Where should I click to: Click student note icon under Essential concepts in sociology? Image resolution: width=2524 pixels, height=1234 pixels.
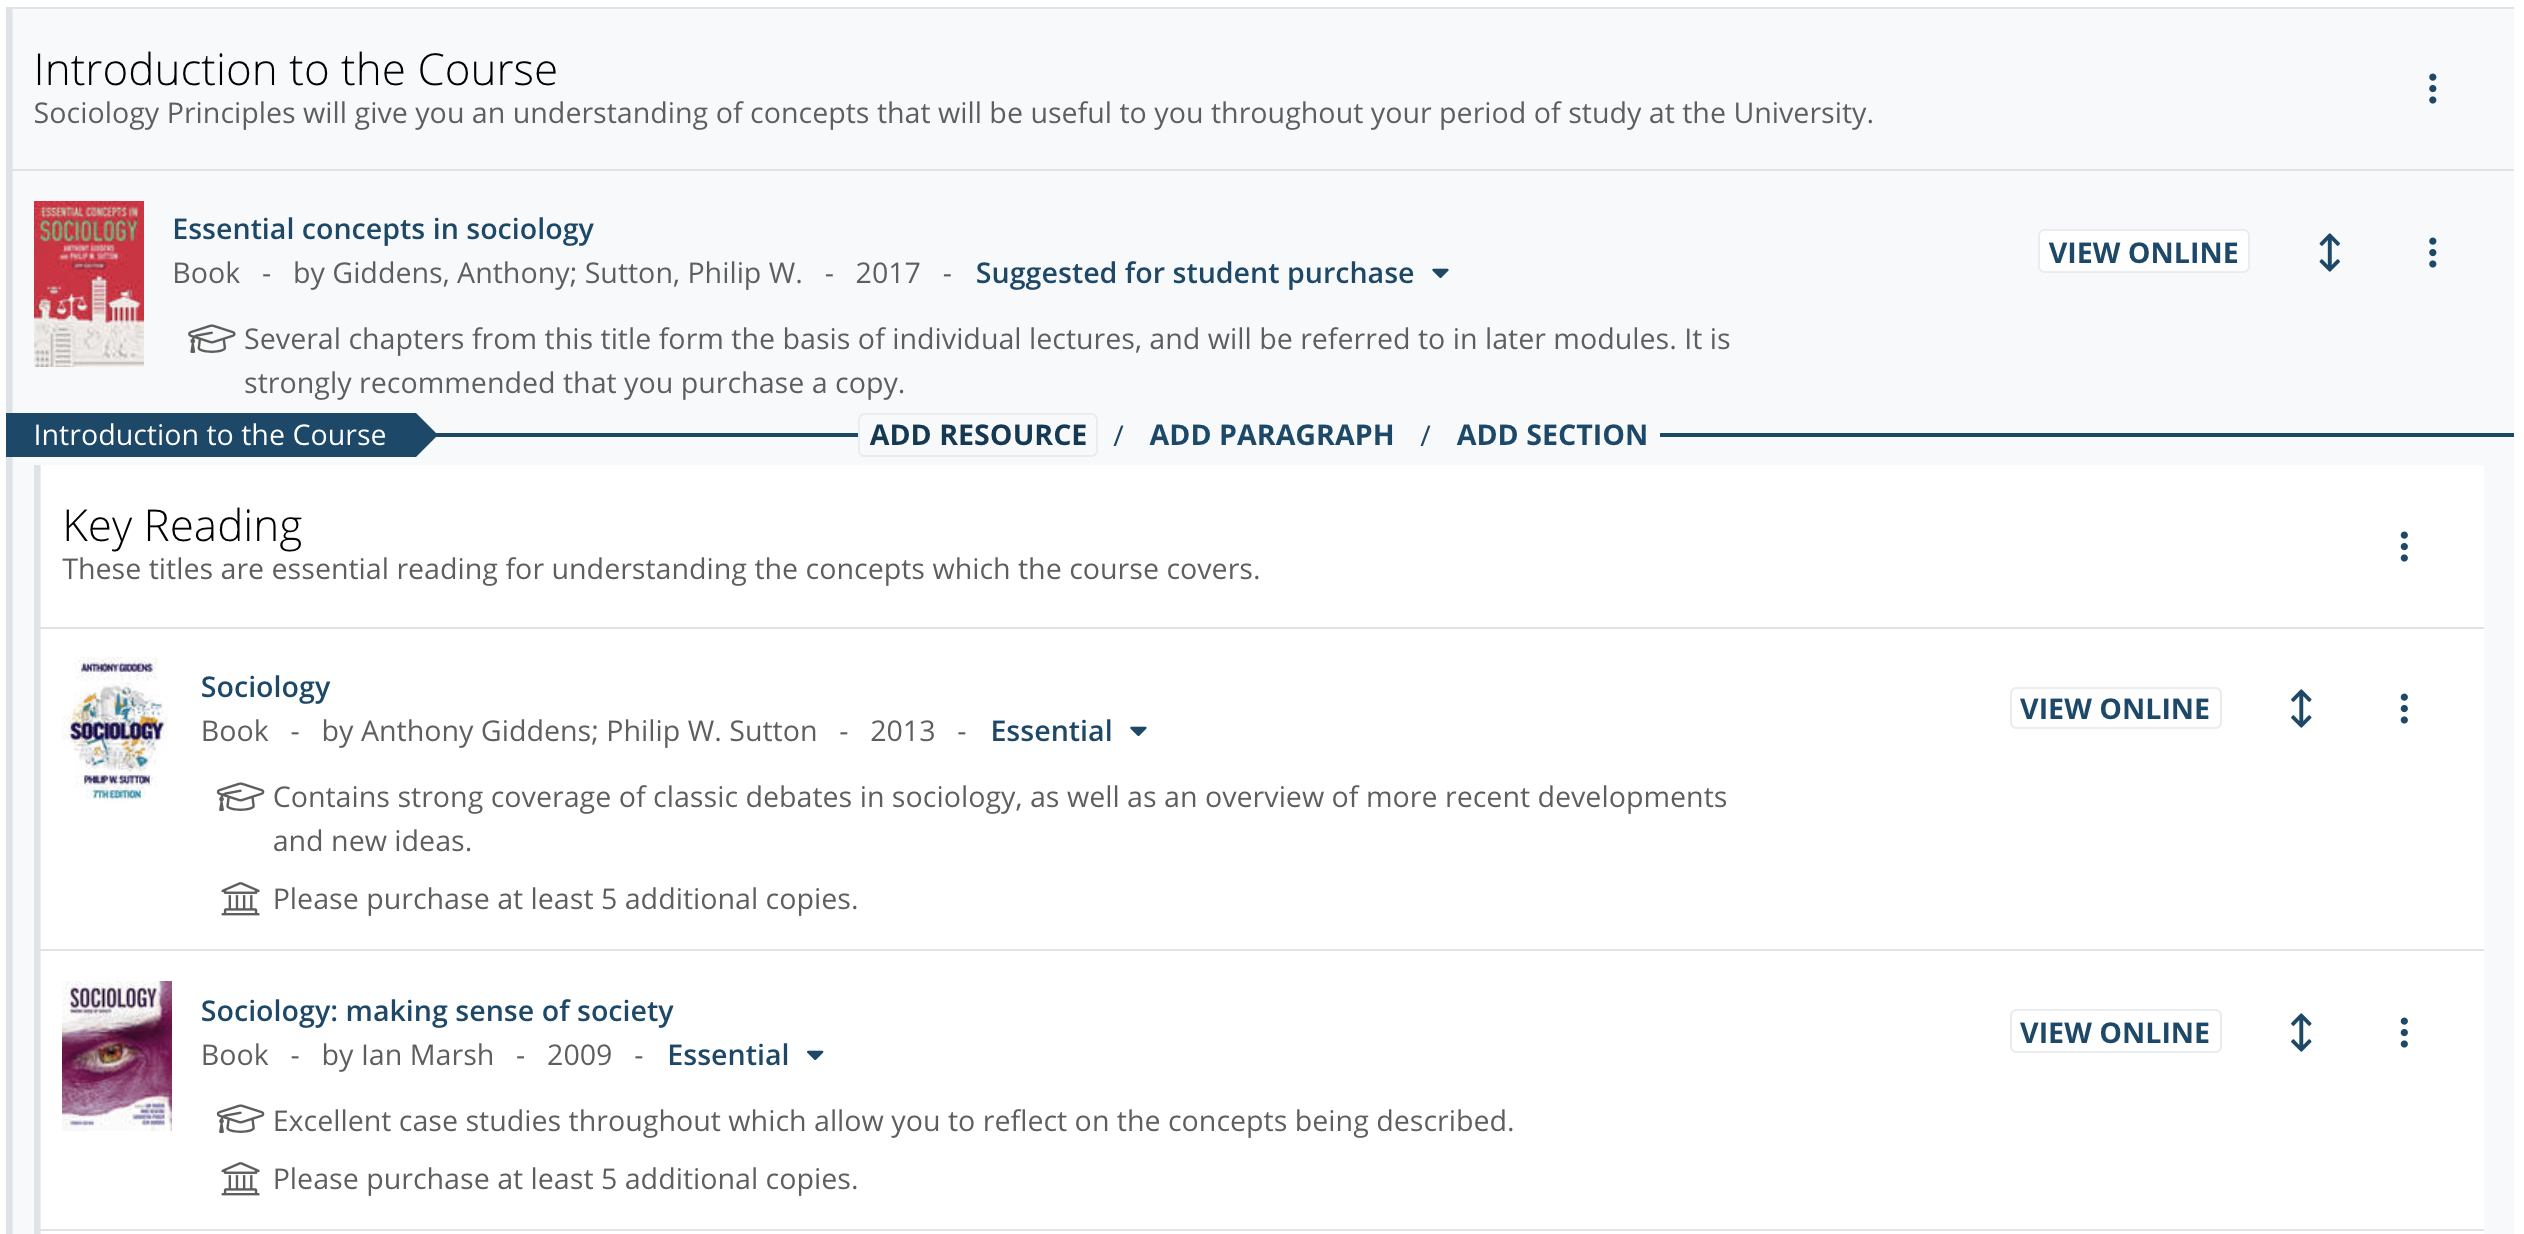coord(211,339)
